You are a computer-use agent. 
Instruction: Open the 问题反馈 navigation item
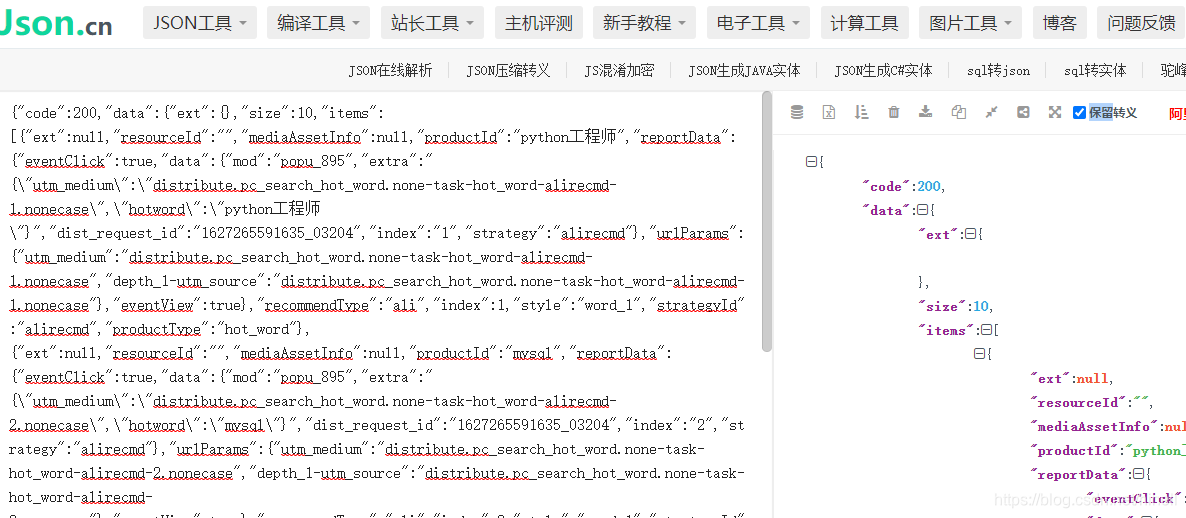[1141, 23]
